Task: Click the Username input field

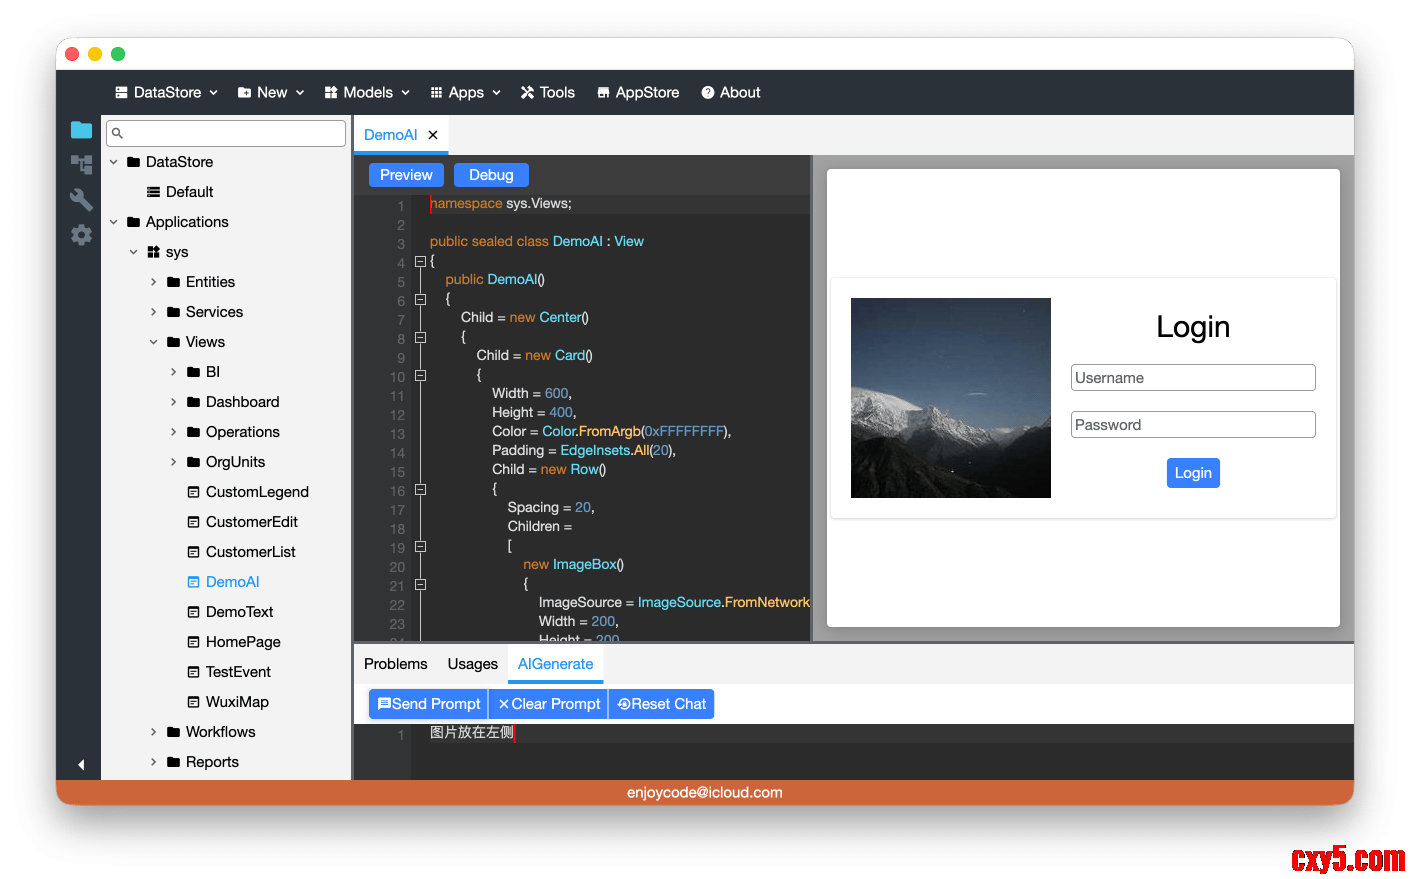Action: 1192,378
